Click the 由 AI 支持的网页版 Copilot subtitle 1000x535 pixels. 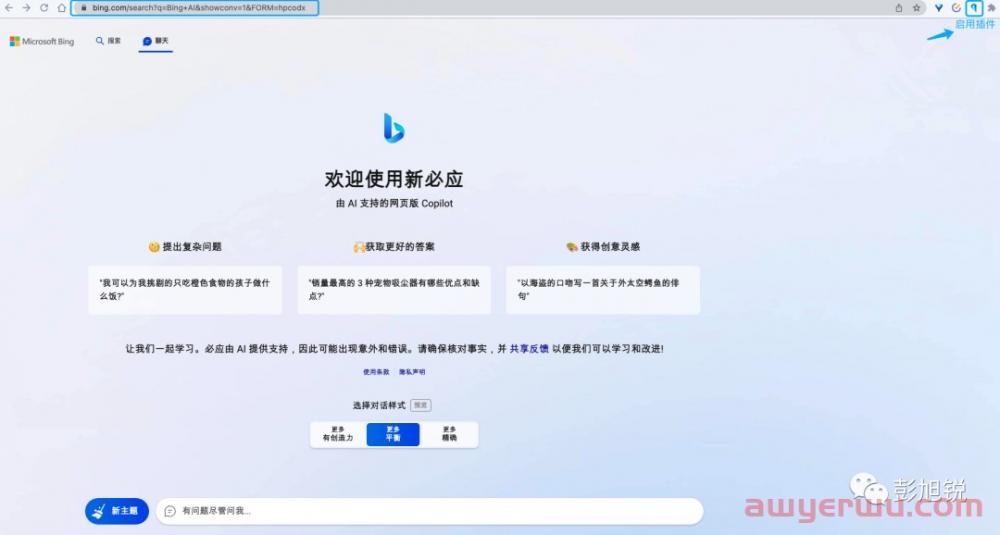point(394,203)
